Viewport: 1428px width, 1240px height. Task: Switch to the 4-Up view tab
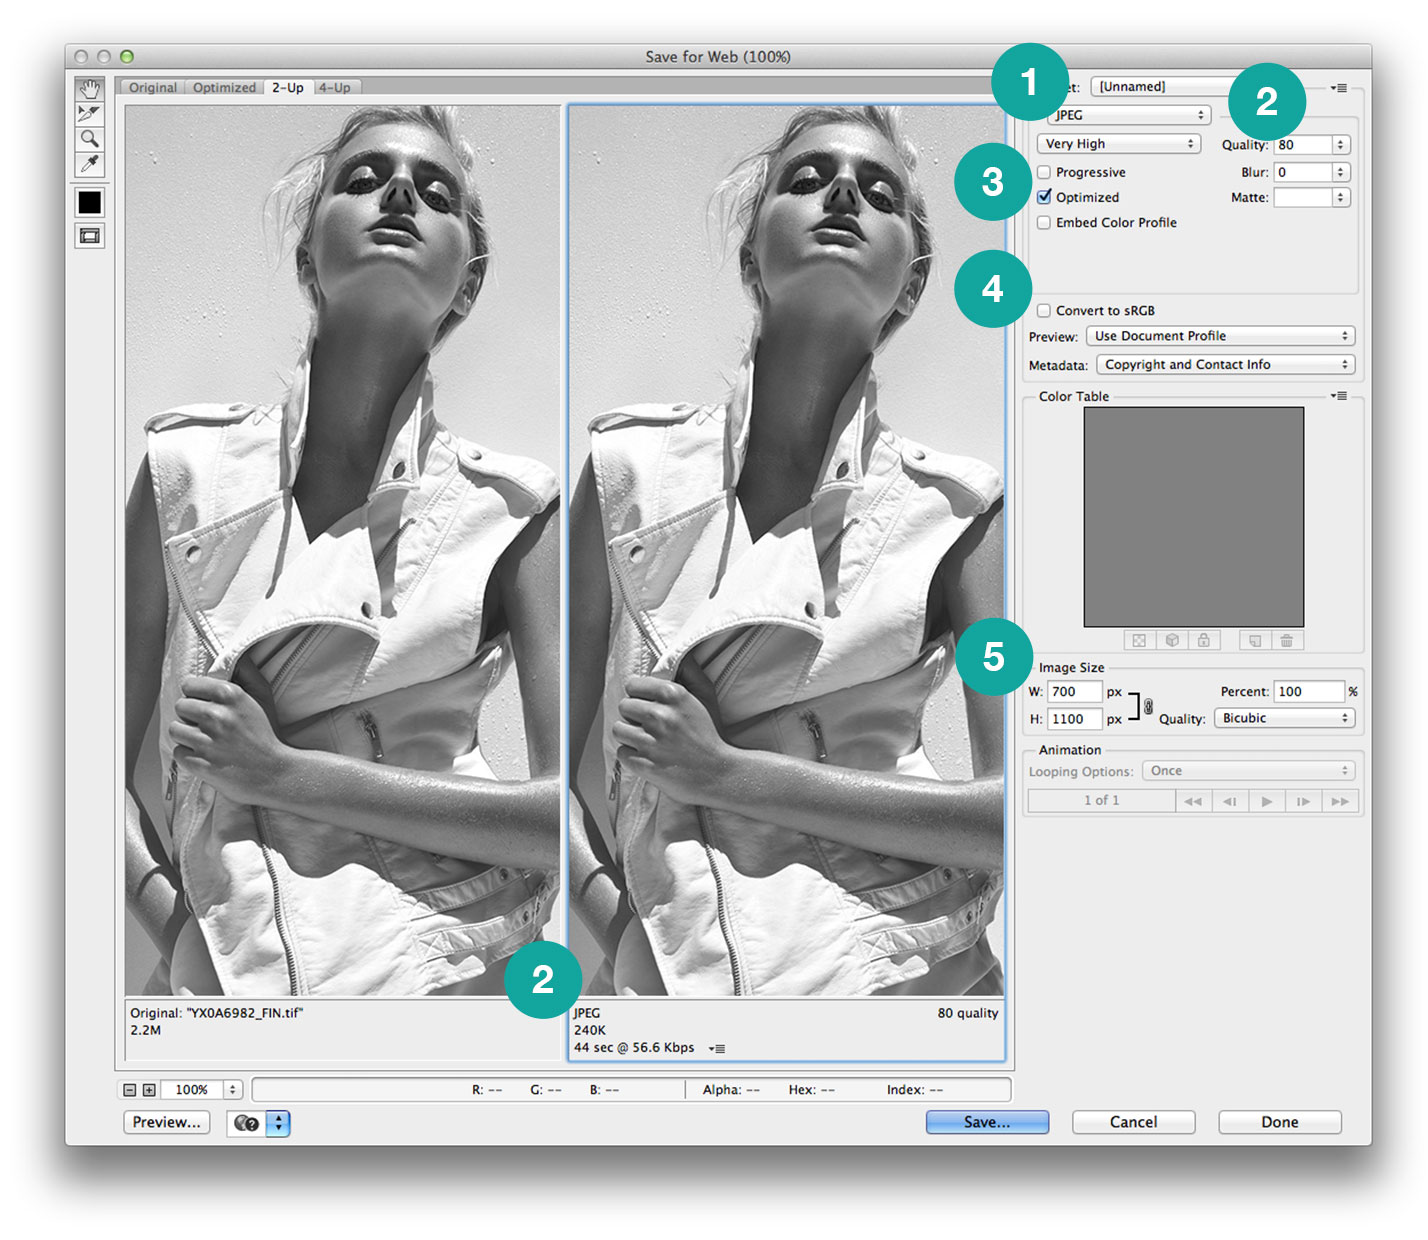pos(335,87)
